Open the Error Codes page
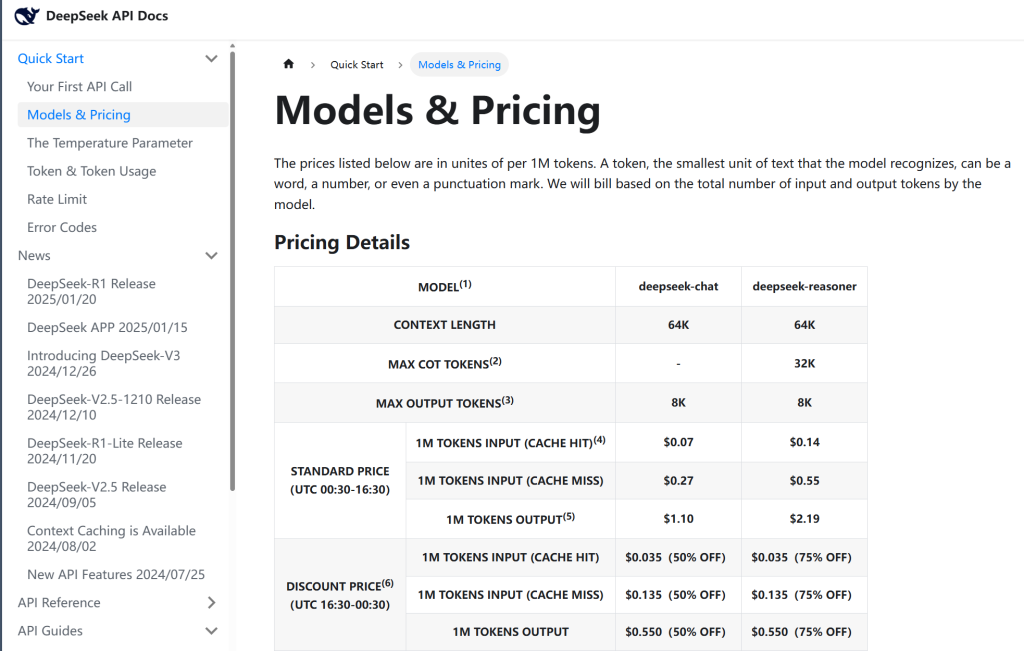The image size is (1024, 651). pos(62,227)
